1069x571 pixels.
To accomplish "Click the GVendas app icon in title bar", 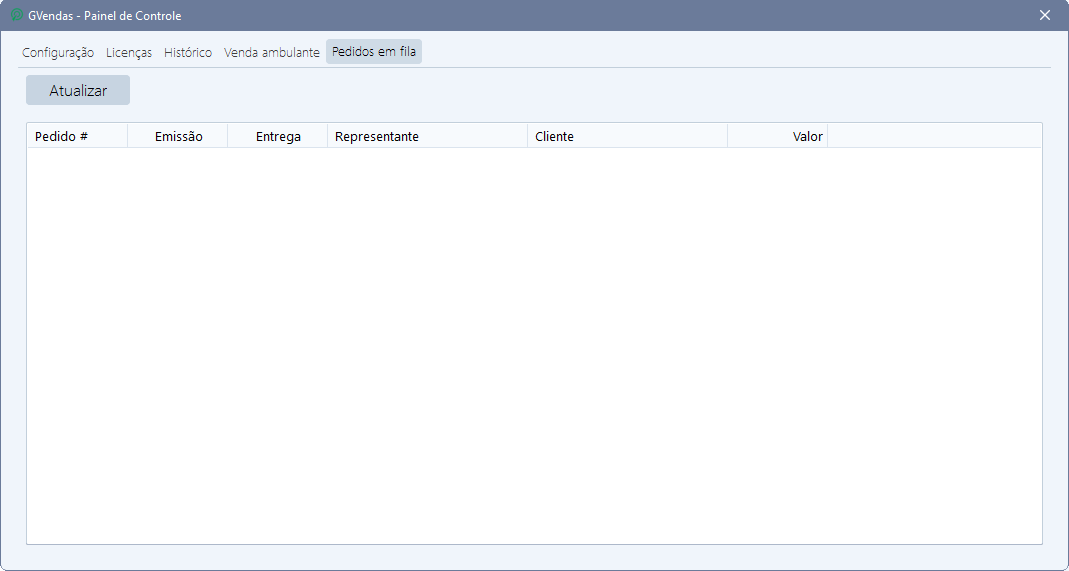I will click(17, 15).
